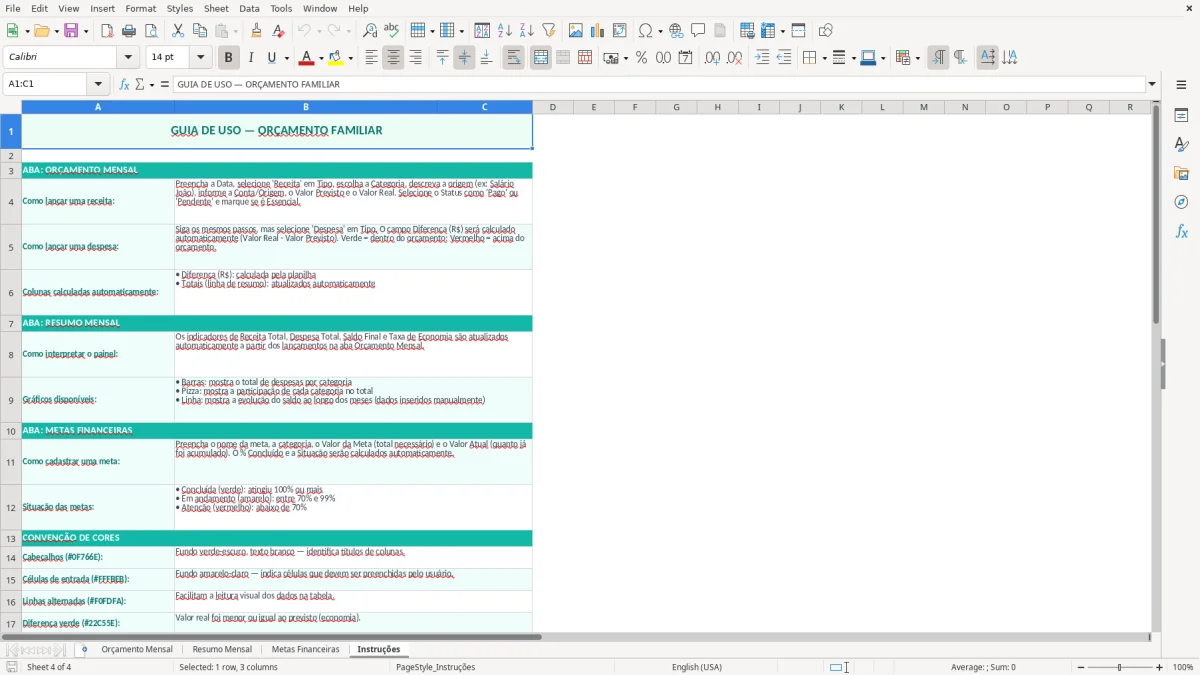Click the Freeze Rows and Columns icon
The height and width of the screenshot is (675, 1200).
[768, 31]
